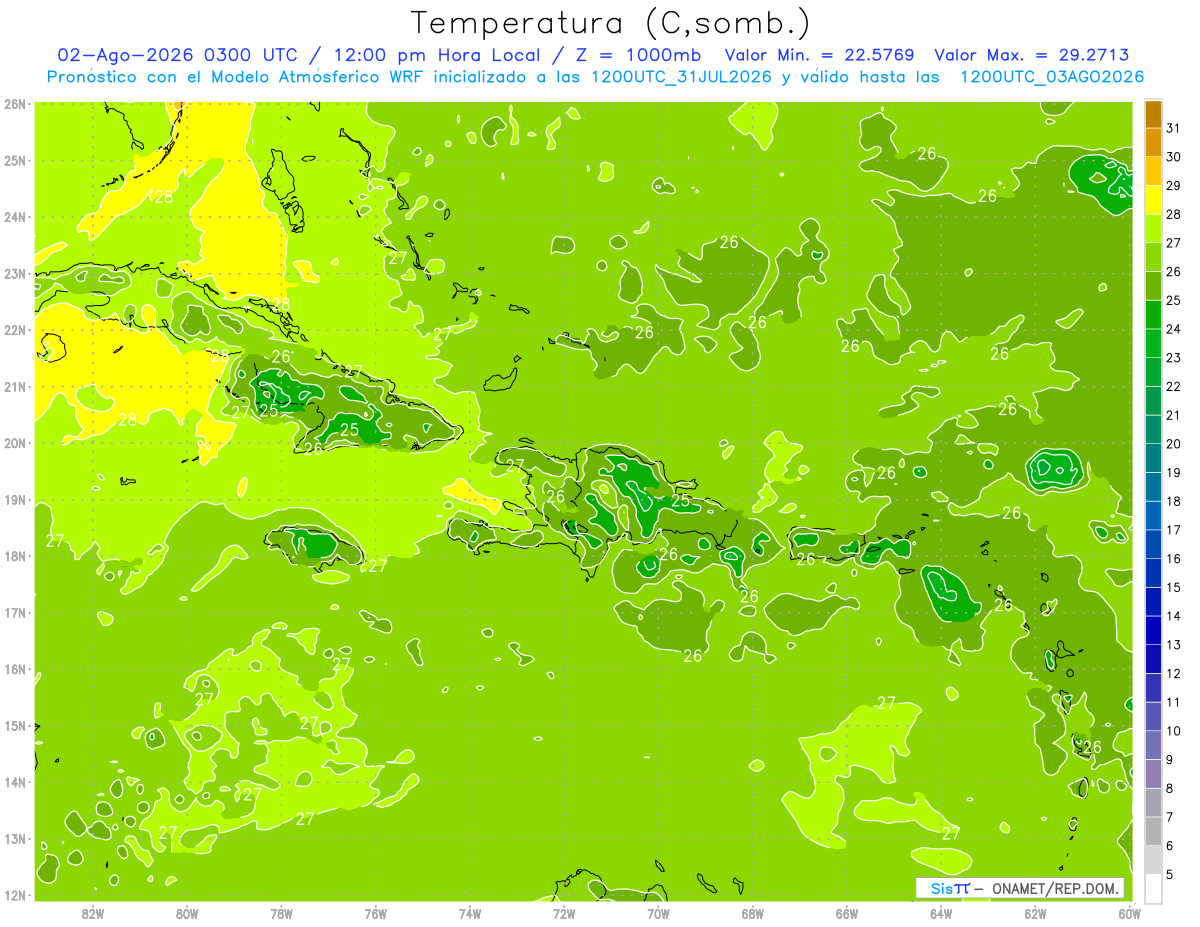Click the 16N latitude axis label
This screenshot has width=1200, height=927.
tap(15, 669)
